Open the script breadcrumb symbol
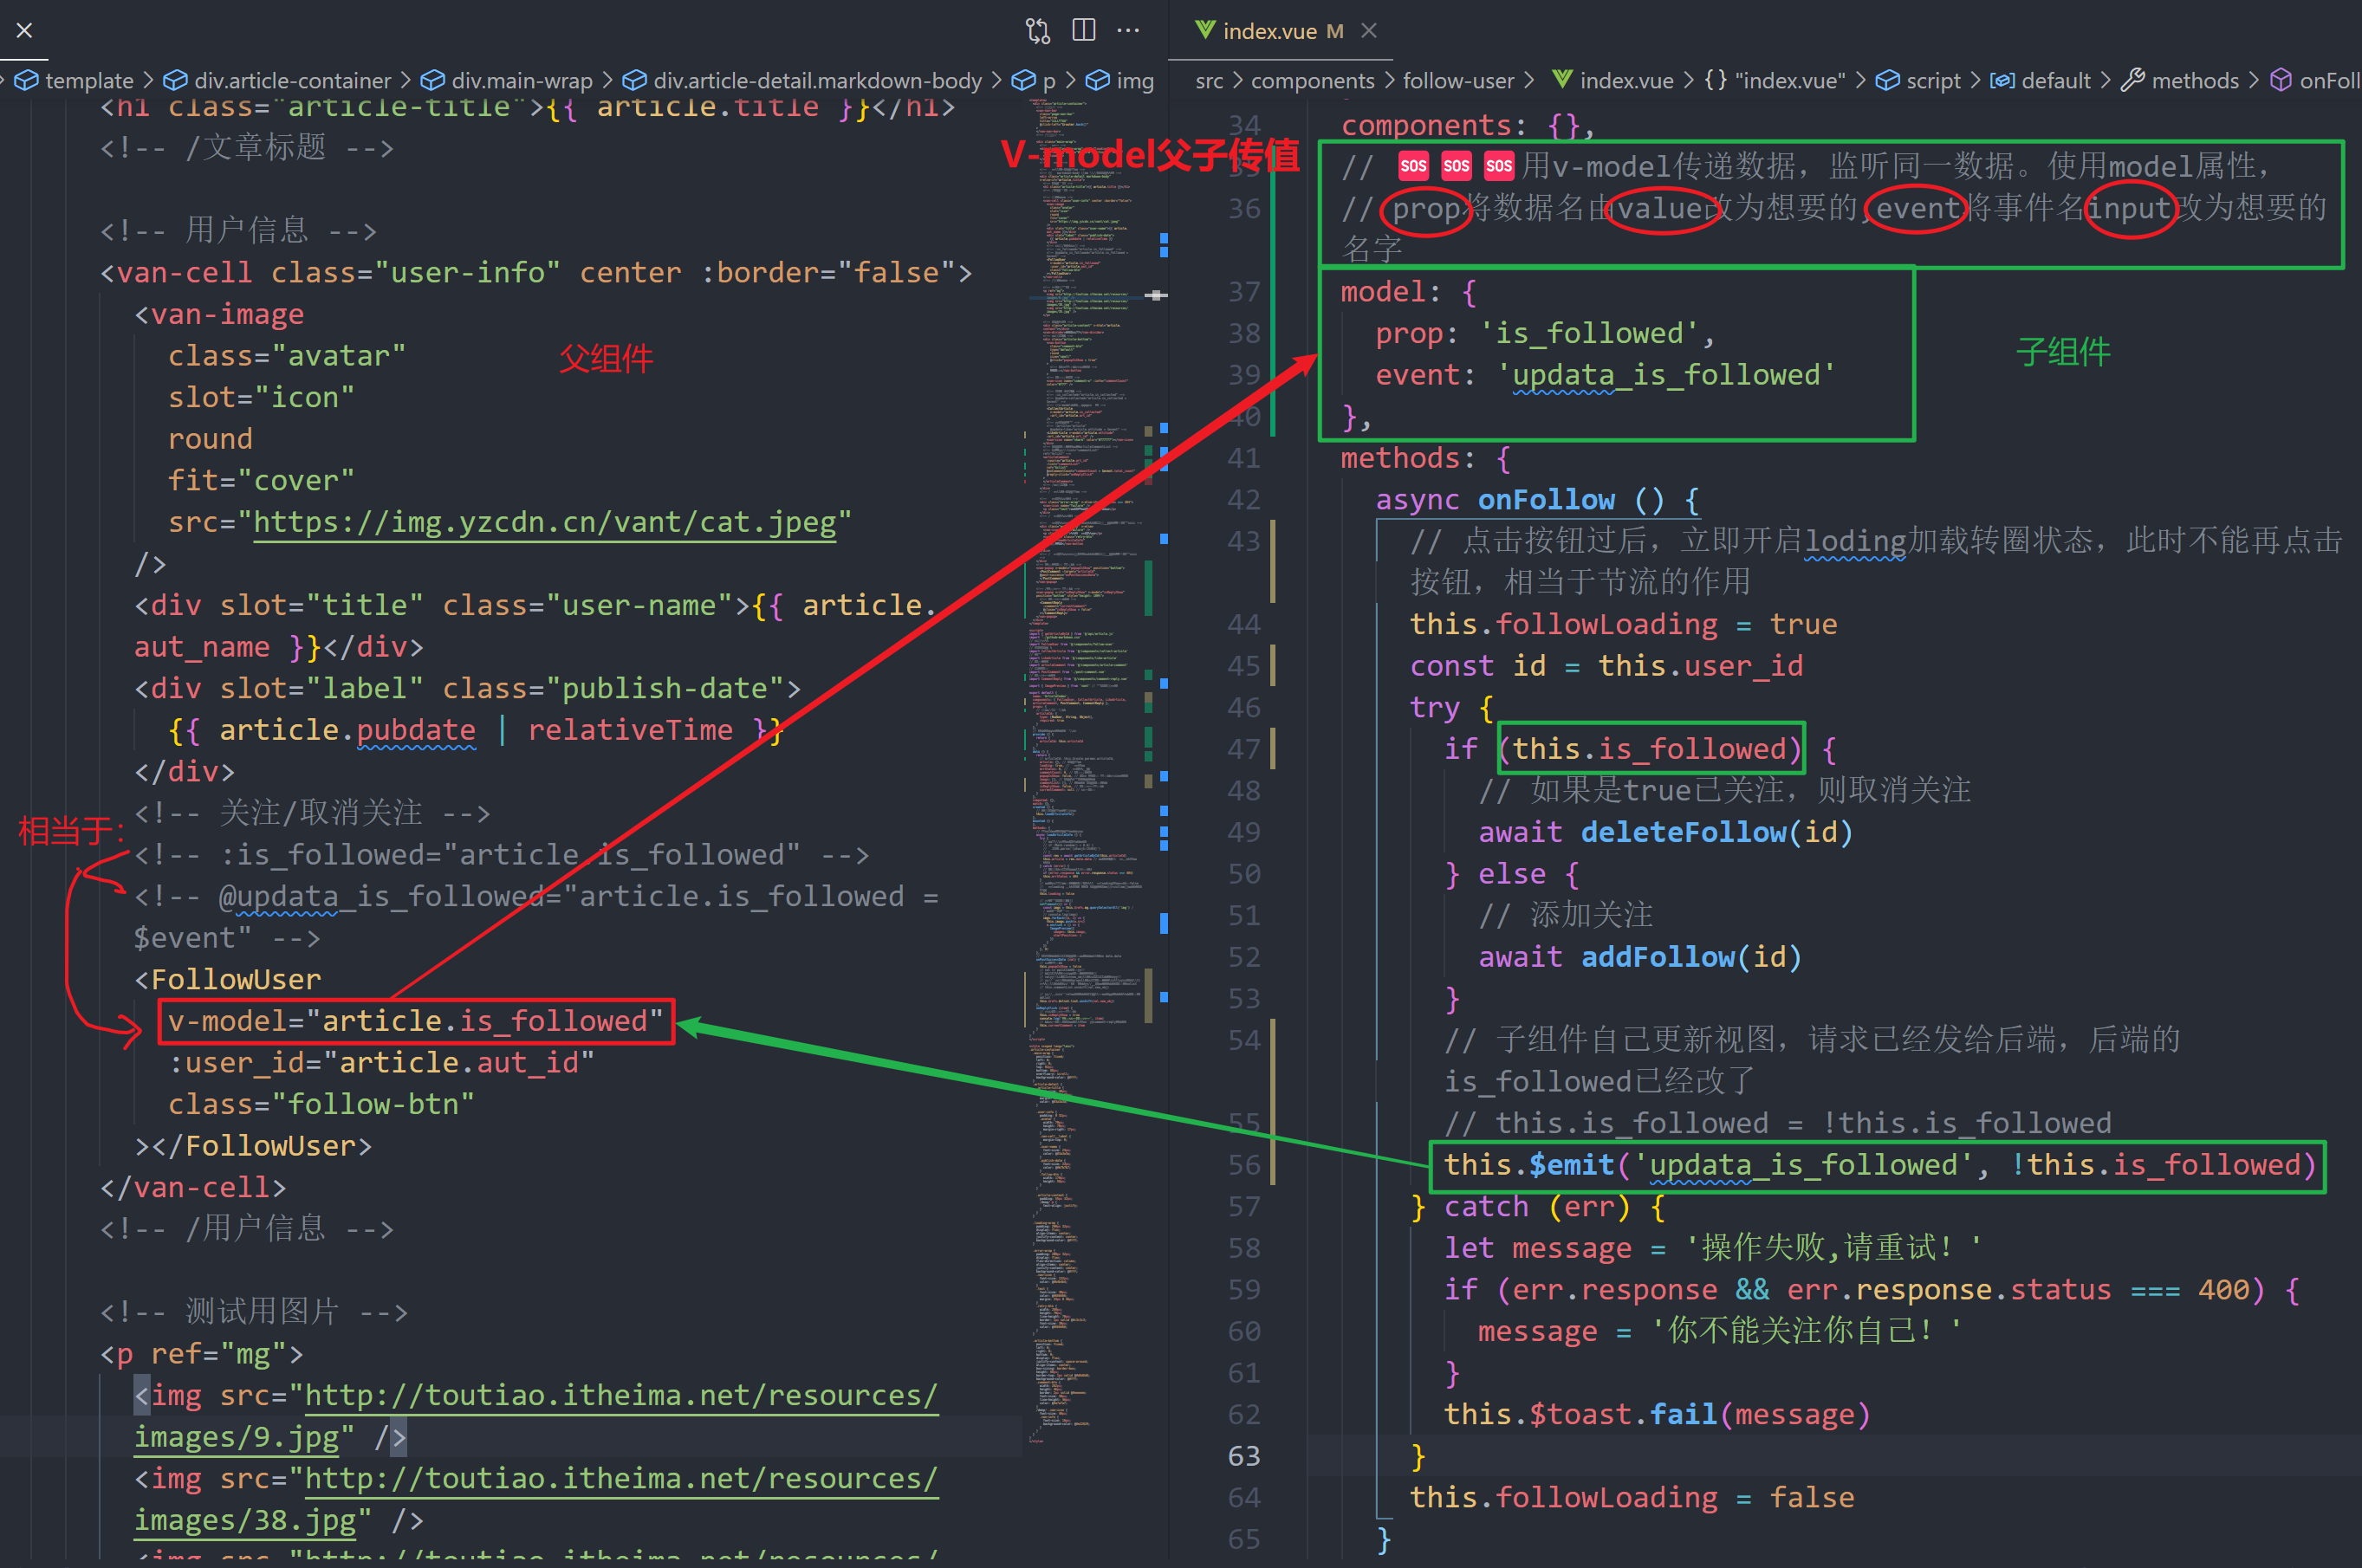Image resolution: width=2362 pixels, height=1568 pixels. click(1933, 80)
